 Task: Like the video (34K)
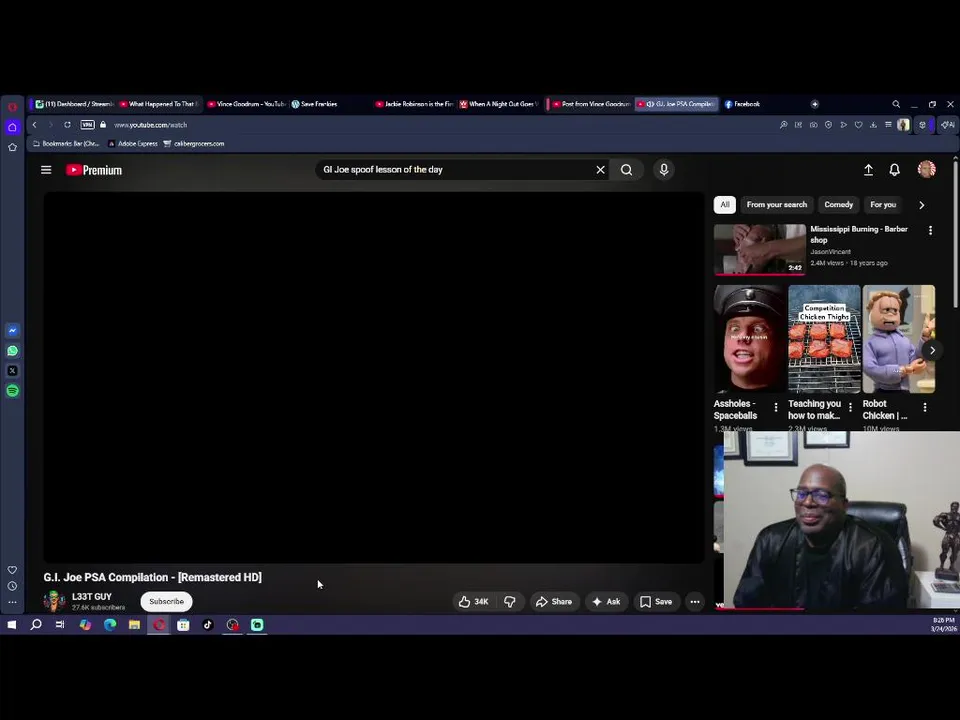[474, 602]
